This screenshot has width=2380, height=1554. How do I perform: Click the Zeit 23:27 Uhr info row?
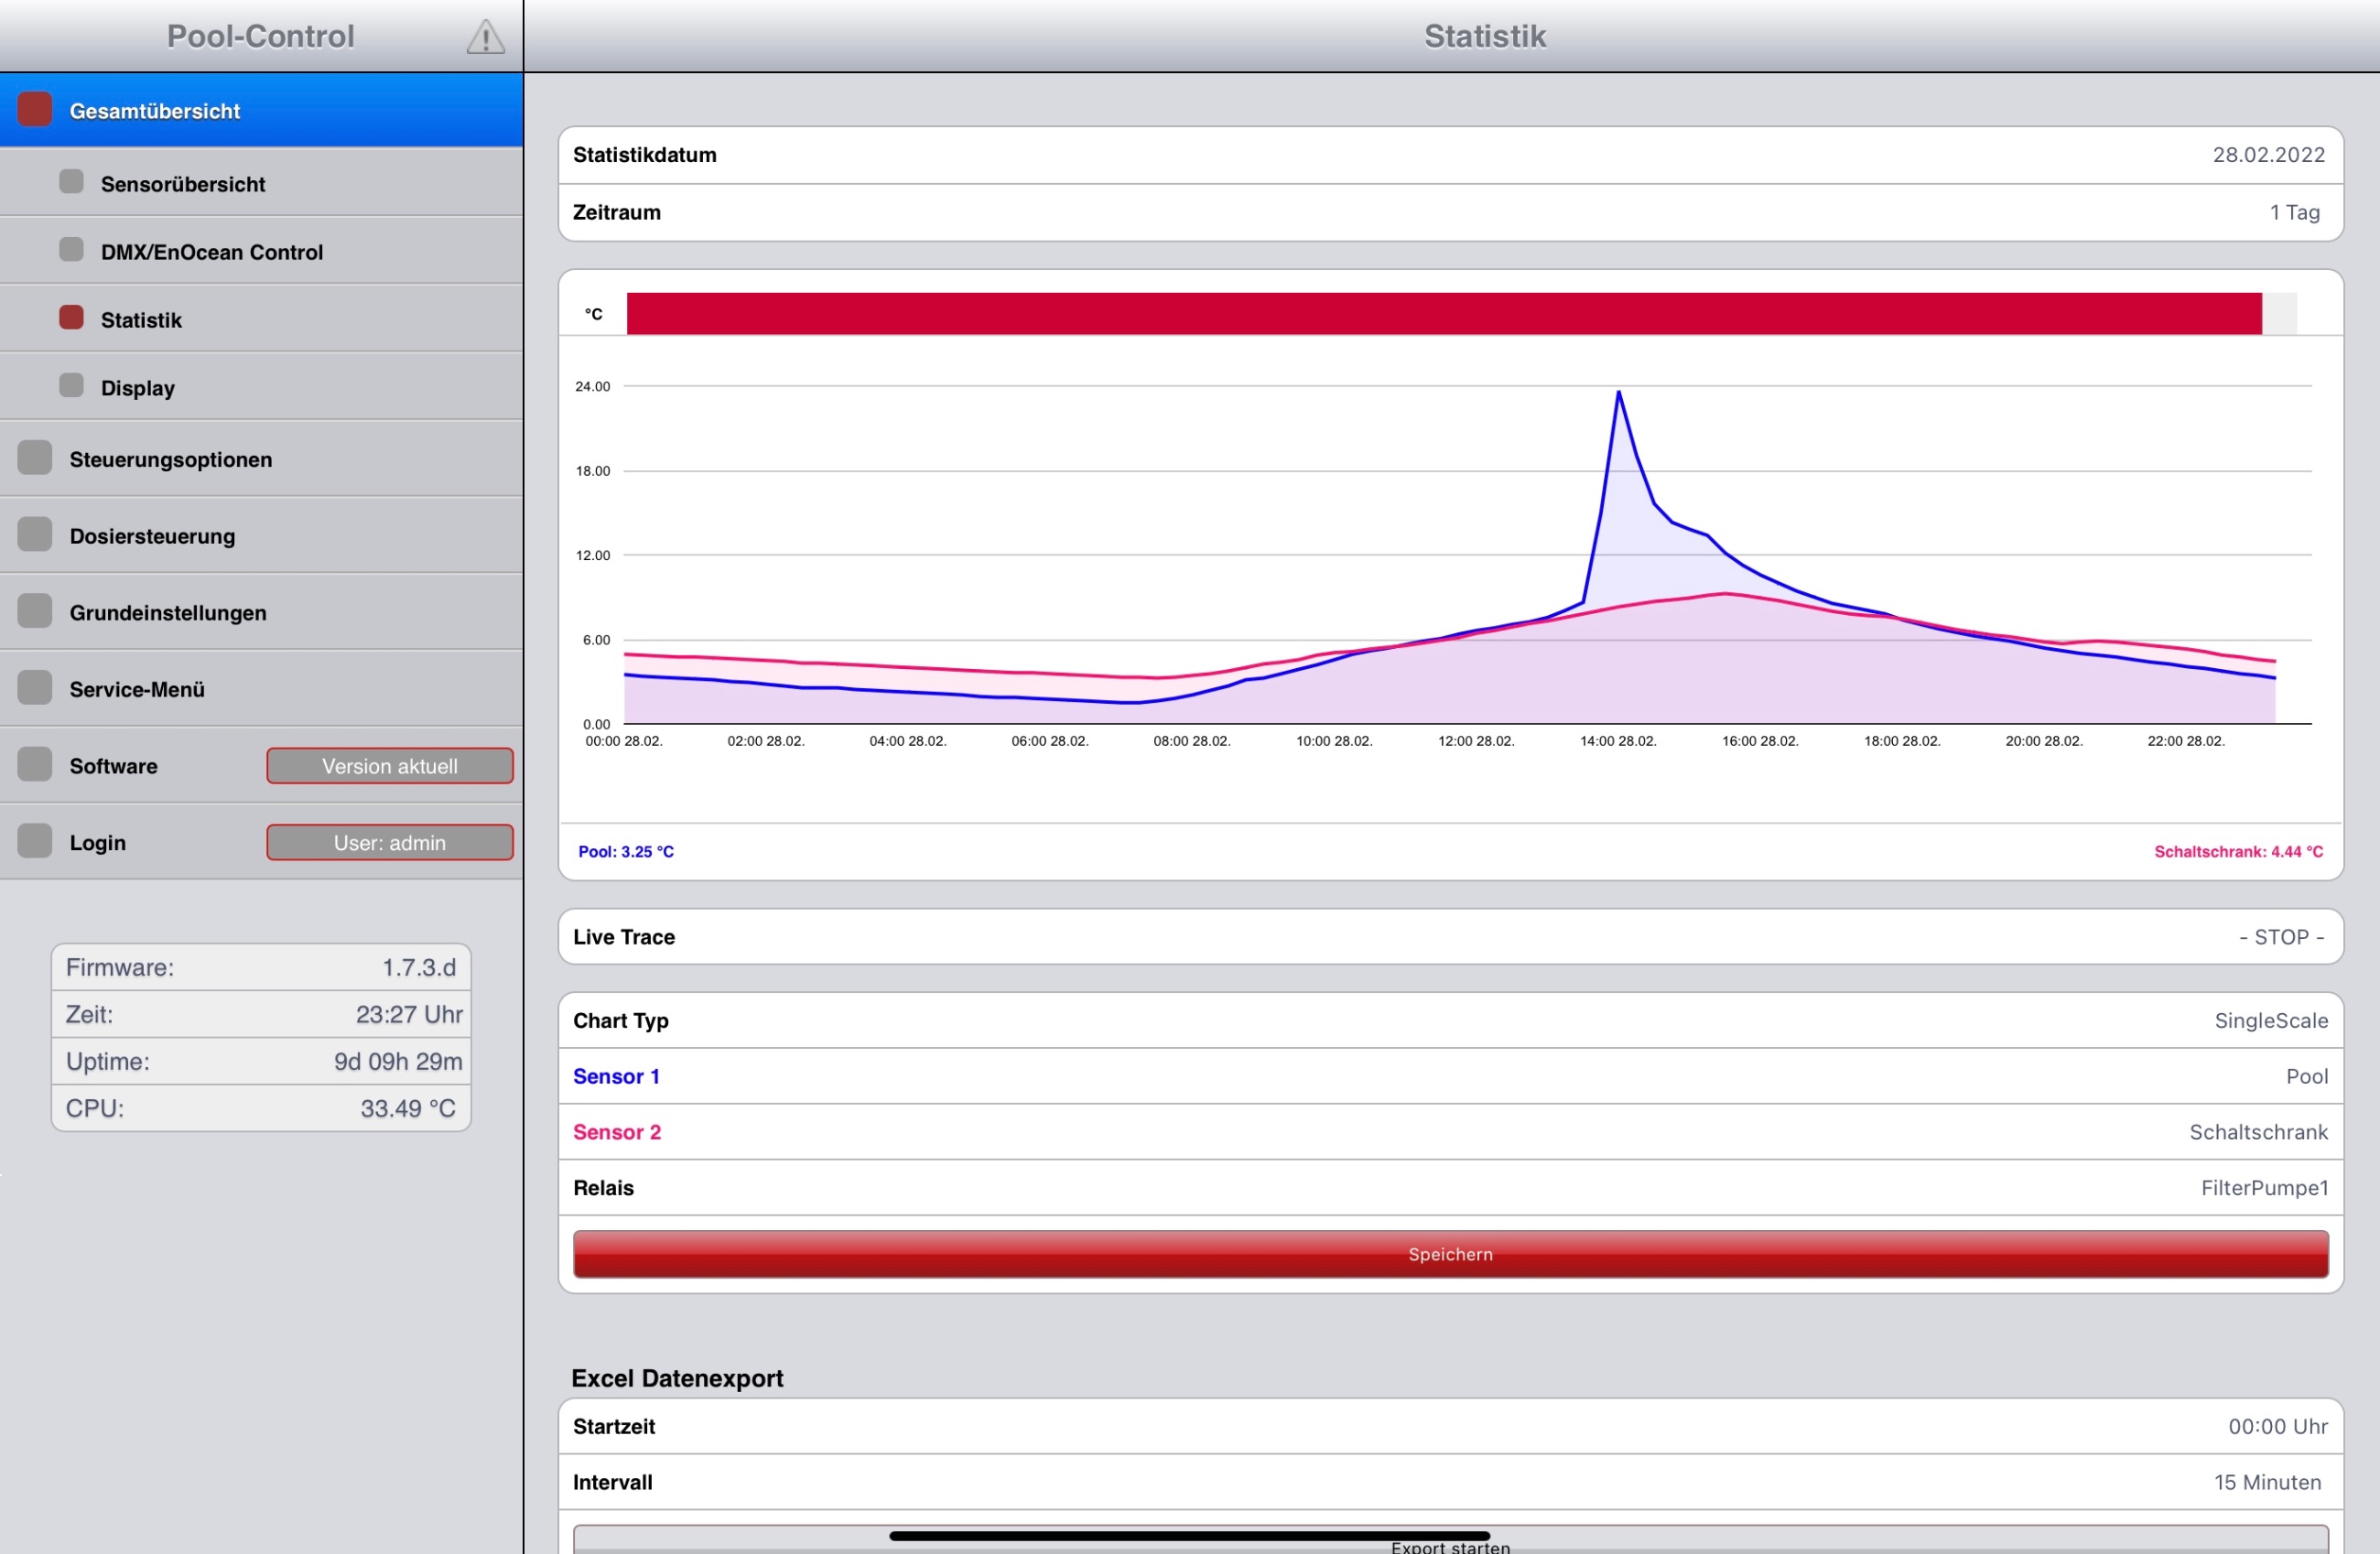click(x=261, y=1015)
